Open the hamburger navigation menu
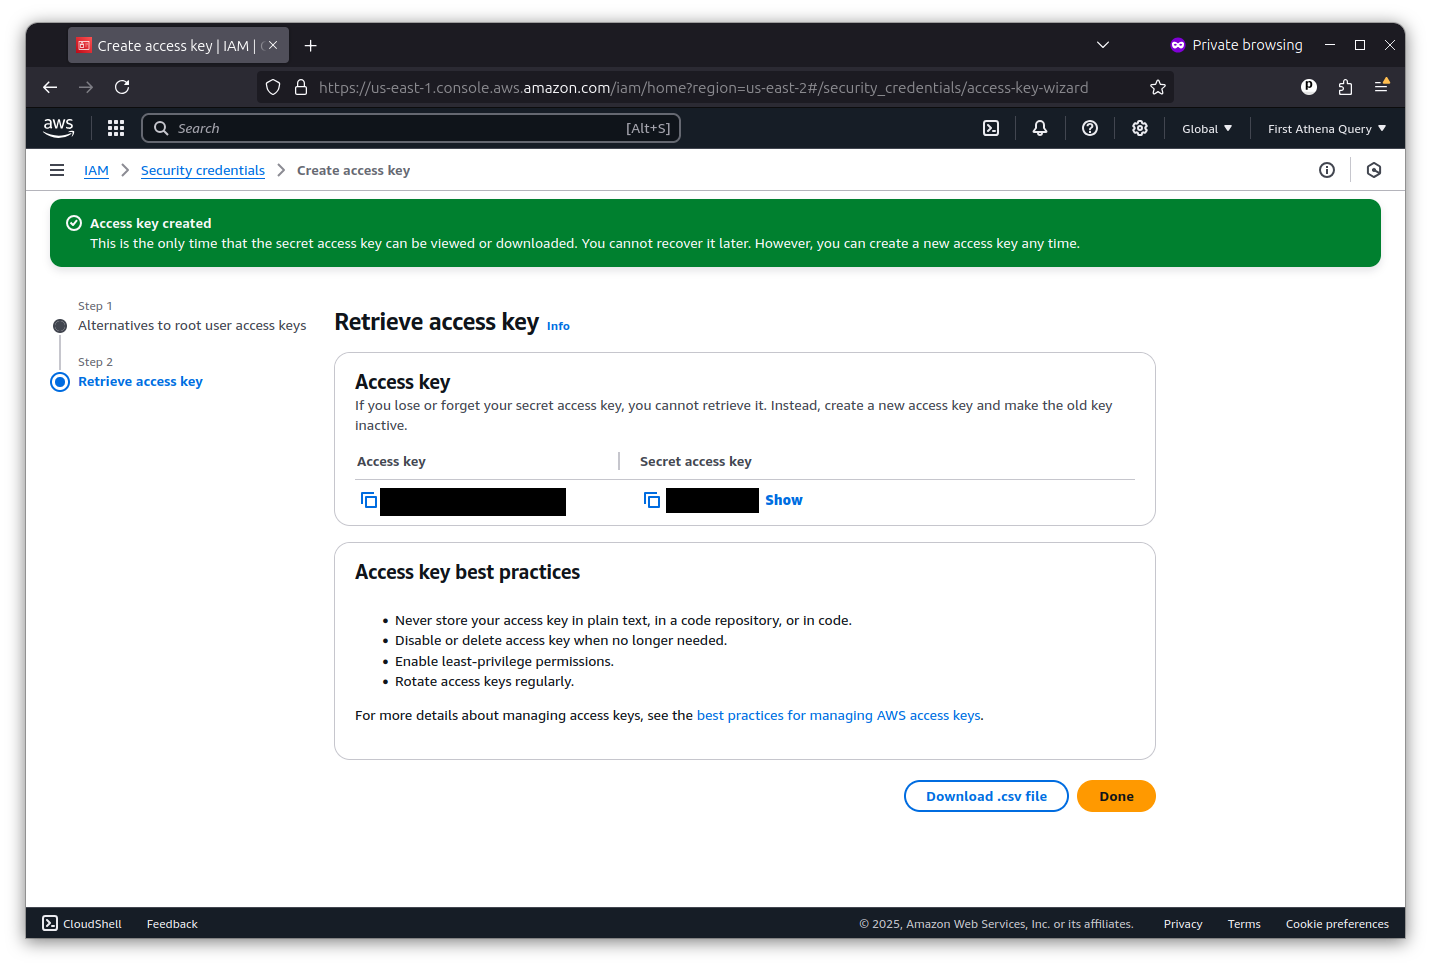This screenshot has width=1431, height=967. click(x=57, y=170)
